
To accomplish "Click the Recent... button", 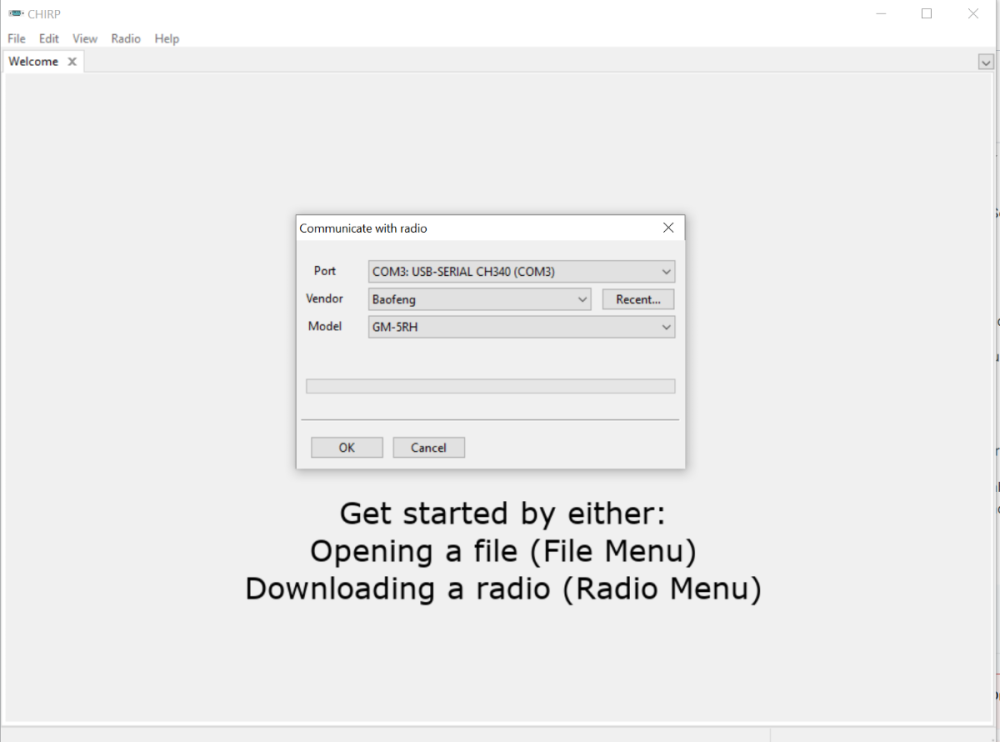I will pos(637,299).
